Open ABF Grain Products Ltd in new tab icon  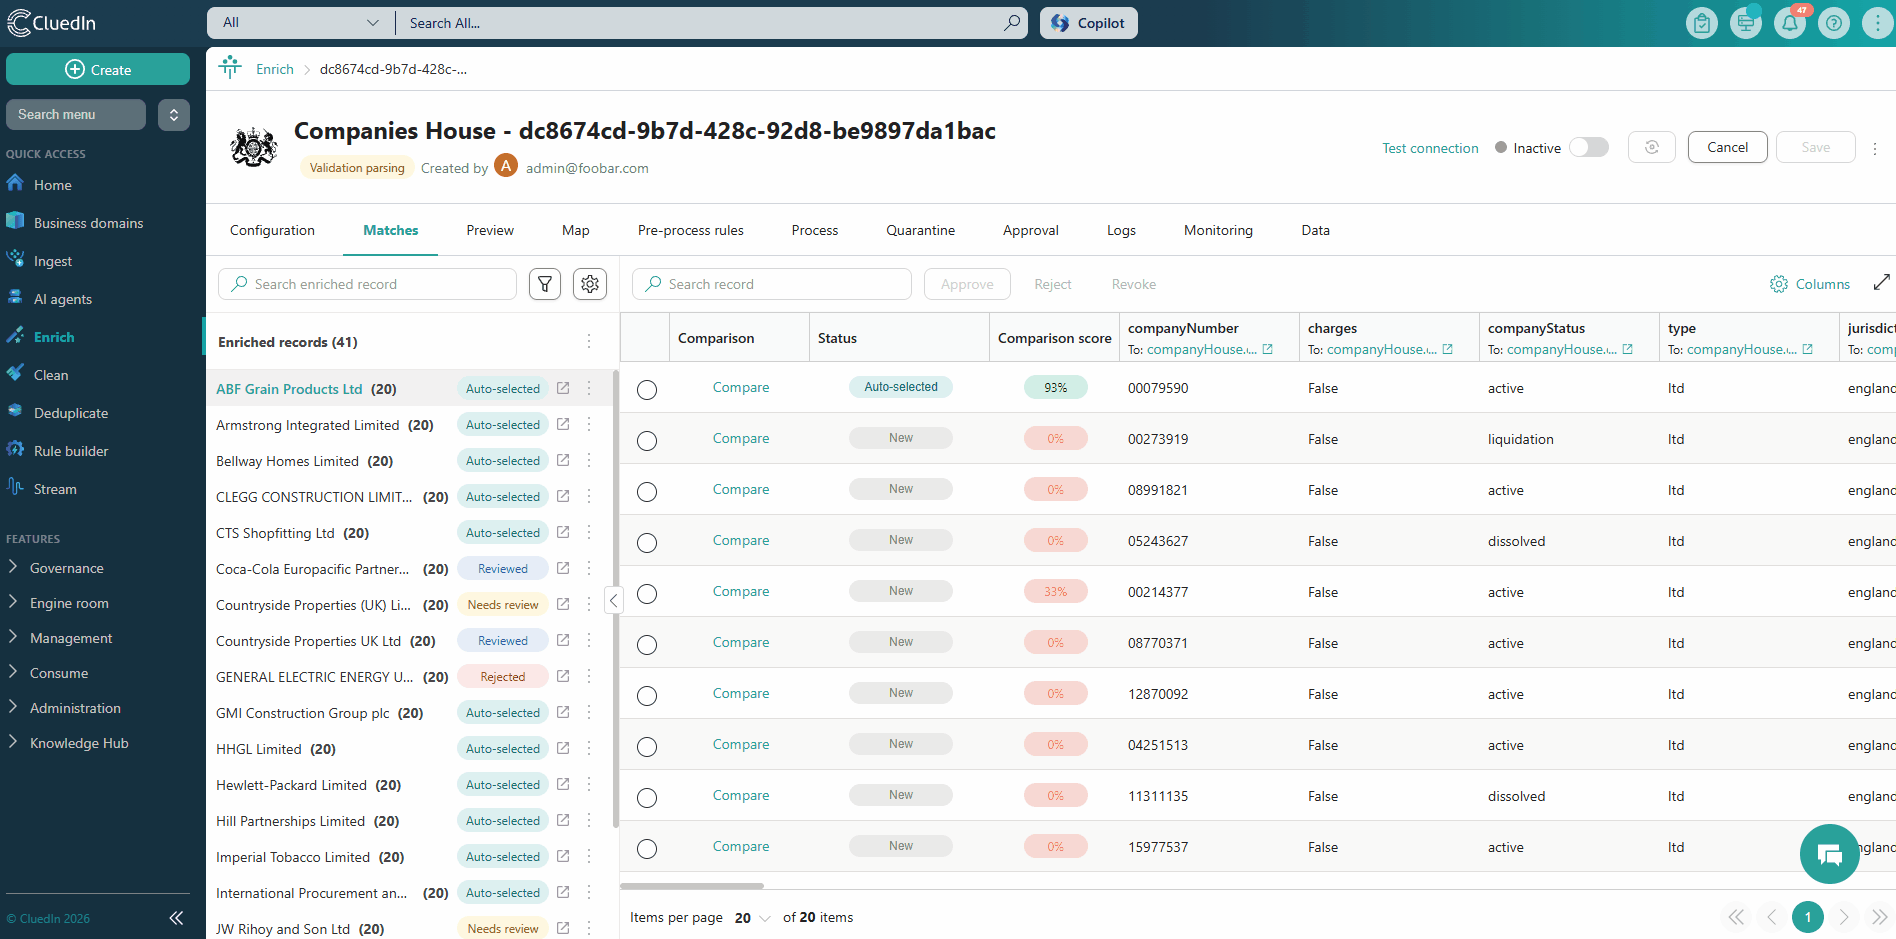click(563, 388)
